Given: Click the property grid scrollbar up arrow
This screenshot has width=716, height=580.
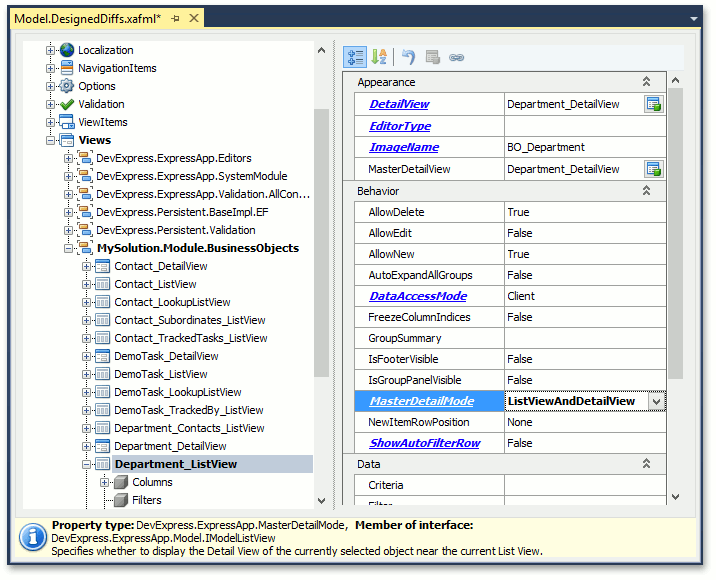Looking at the screenshot, I should [x=675, y=80].
